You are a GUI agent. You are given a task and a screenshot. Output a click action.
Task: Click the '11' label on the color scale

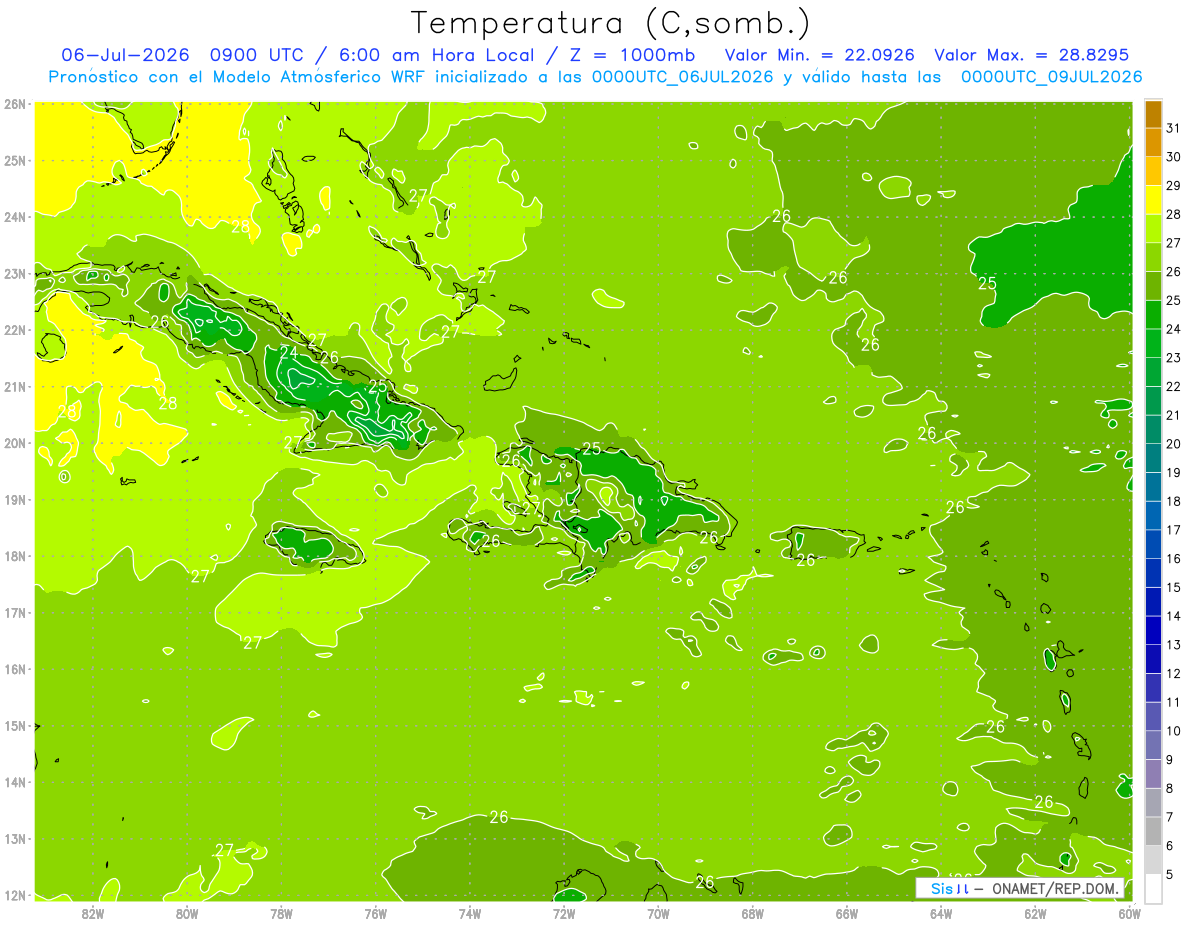(1174, 702)
